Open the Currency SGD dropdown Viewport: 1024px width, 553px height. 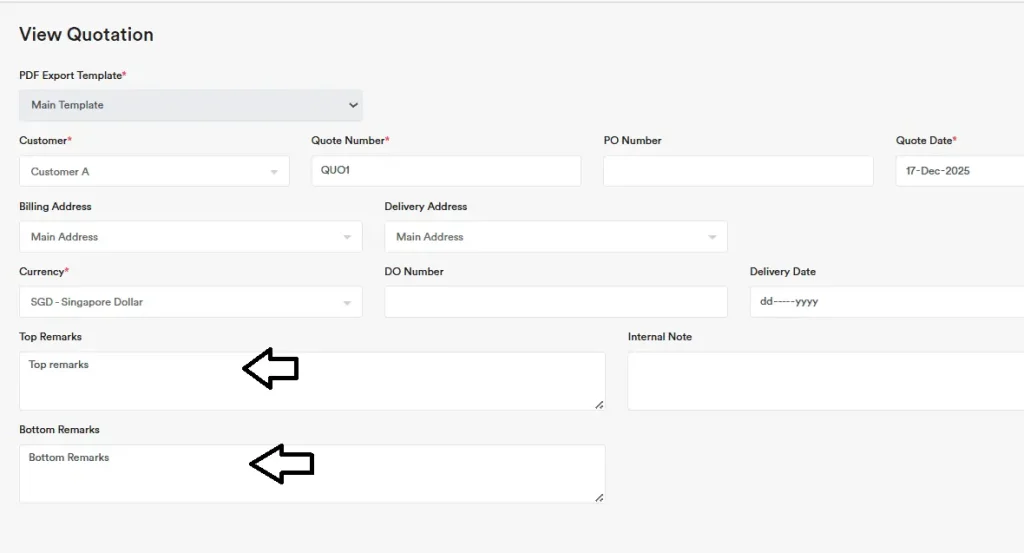pos(190,302)
